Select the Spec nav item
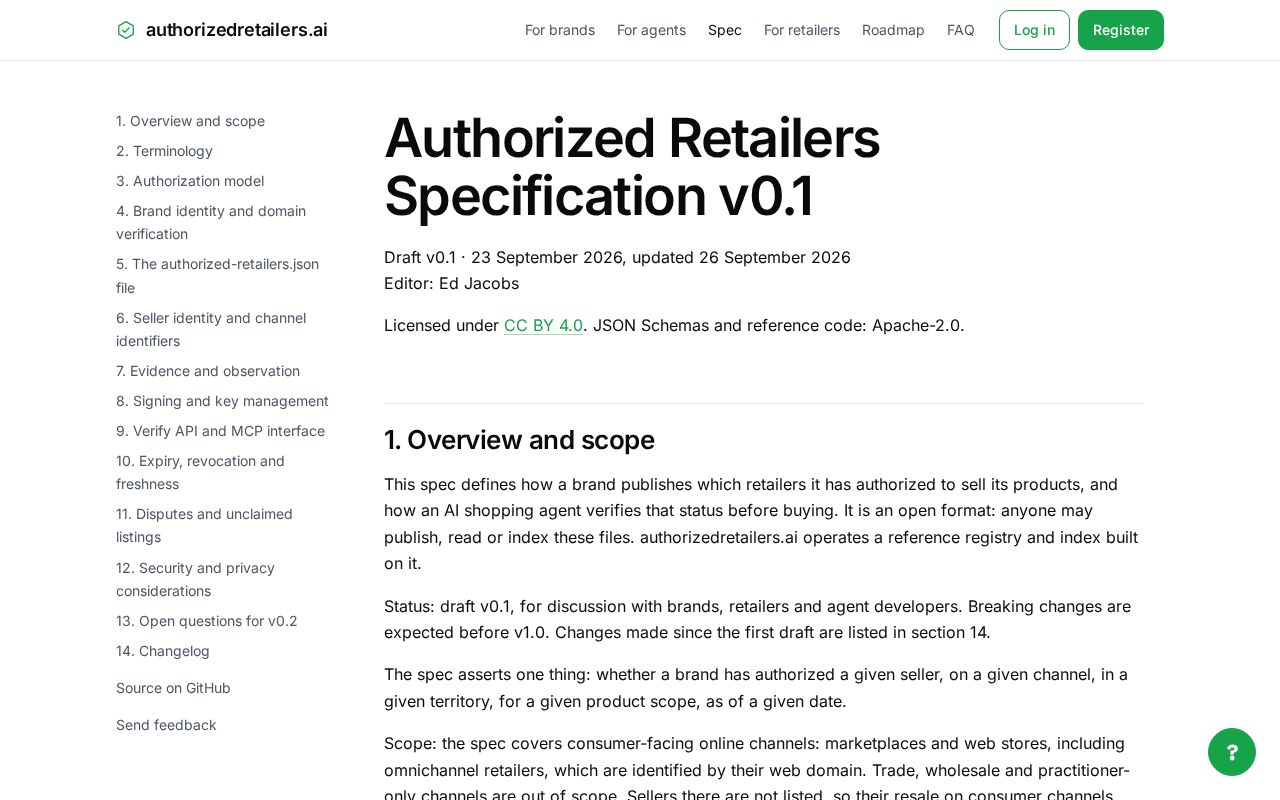Viewport: 1280px width, 800px height. (x=725, y=30)
